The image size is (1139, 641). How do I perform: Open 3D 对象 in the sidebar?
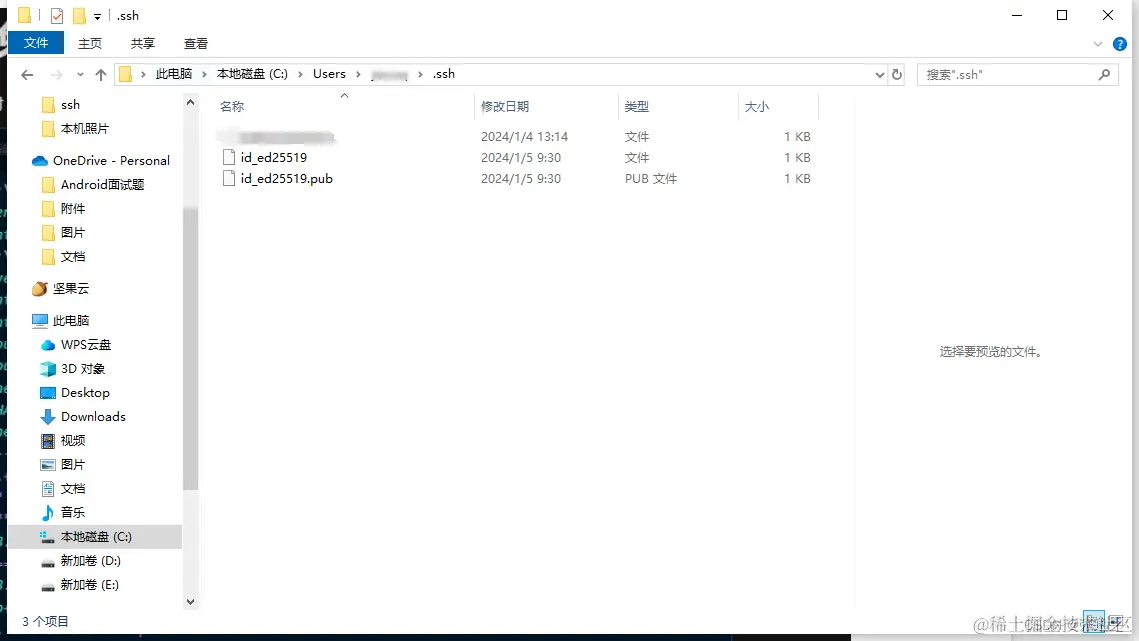(x=83, y=368)
